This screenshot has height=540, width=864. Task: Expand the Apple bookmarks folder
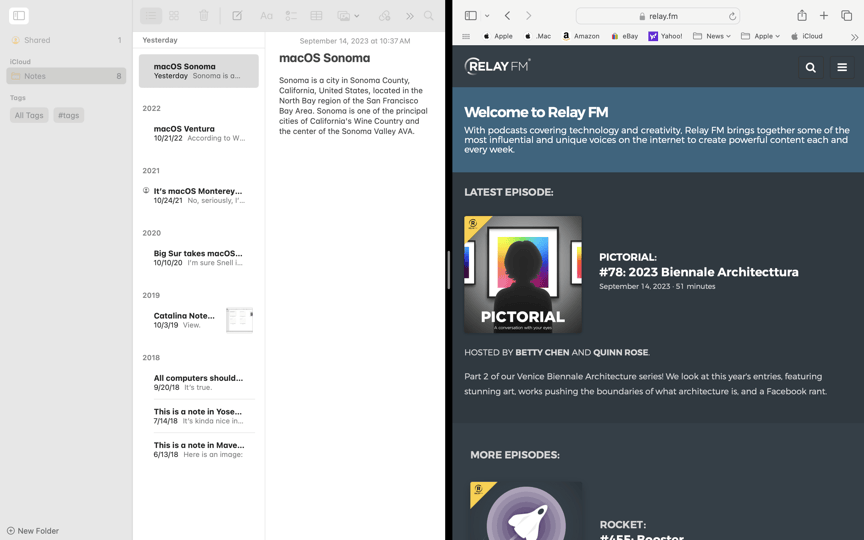click(760, 36)
